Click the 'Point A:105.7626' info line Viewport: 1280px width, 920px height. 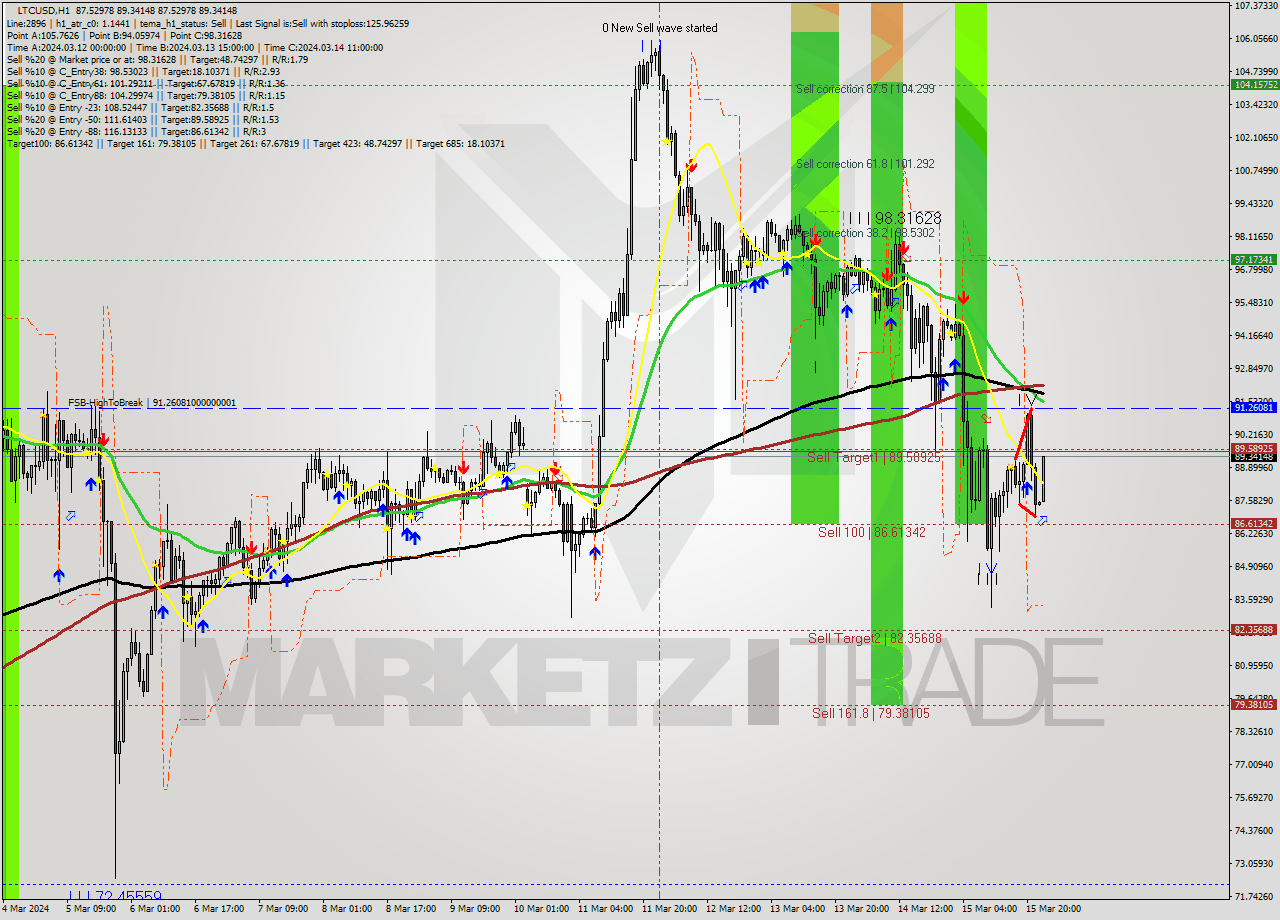click(125, 35)
